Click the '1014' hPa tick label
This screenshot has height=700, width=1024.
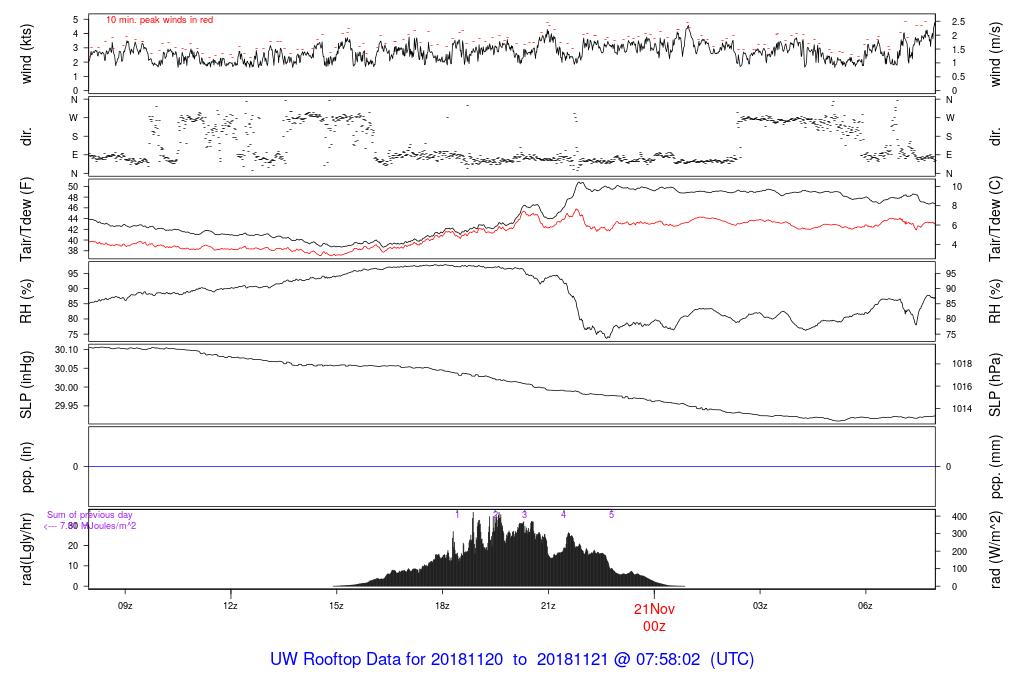tap(962, 409)
